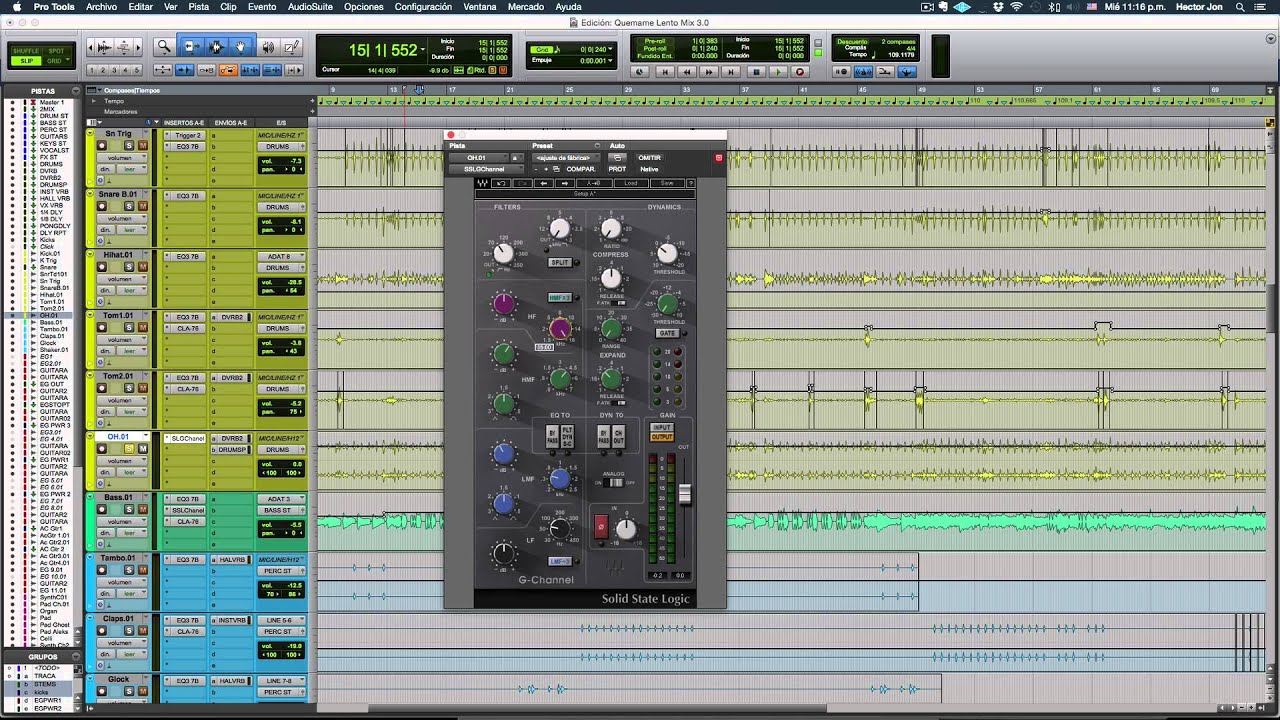Image resolution: width=1280 pixels, height=720 pixels.
Task: Enable Shuffle edit mode
Action: 26,51
